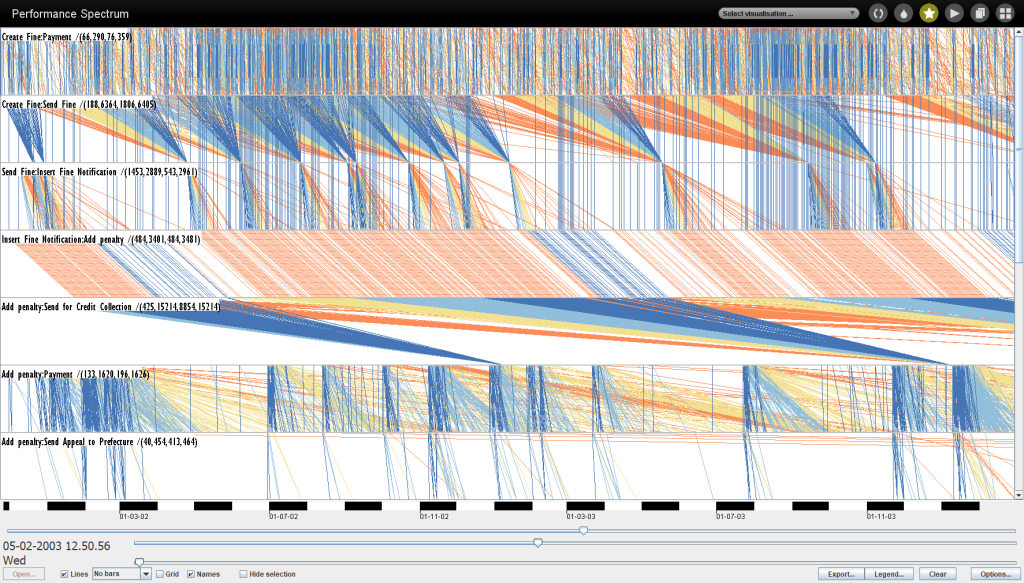Viewport: 1024px width, 583px height.
Task: Click the highlighted star icon
Action: point(929,13)
